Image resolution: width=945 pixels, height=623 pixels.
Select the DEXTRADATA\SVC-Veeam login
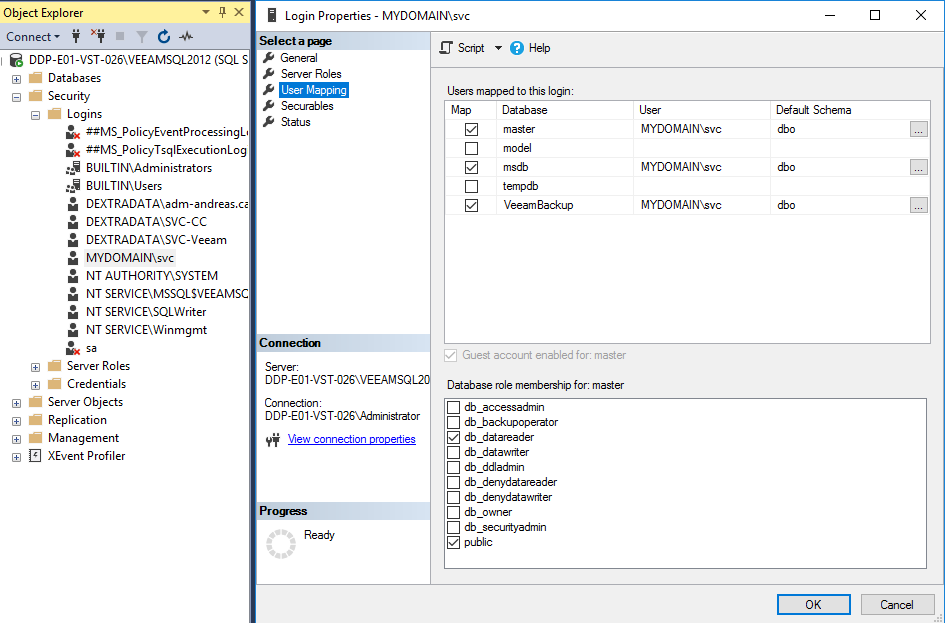pyautogui.click(x=156, y=240)
